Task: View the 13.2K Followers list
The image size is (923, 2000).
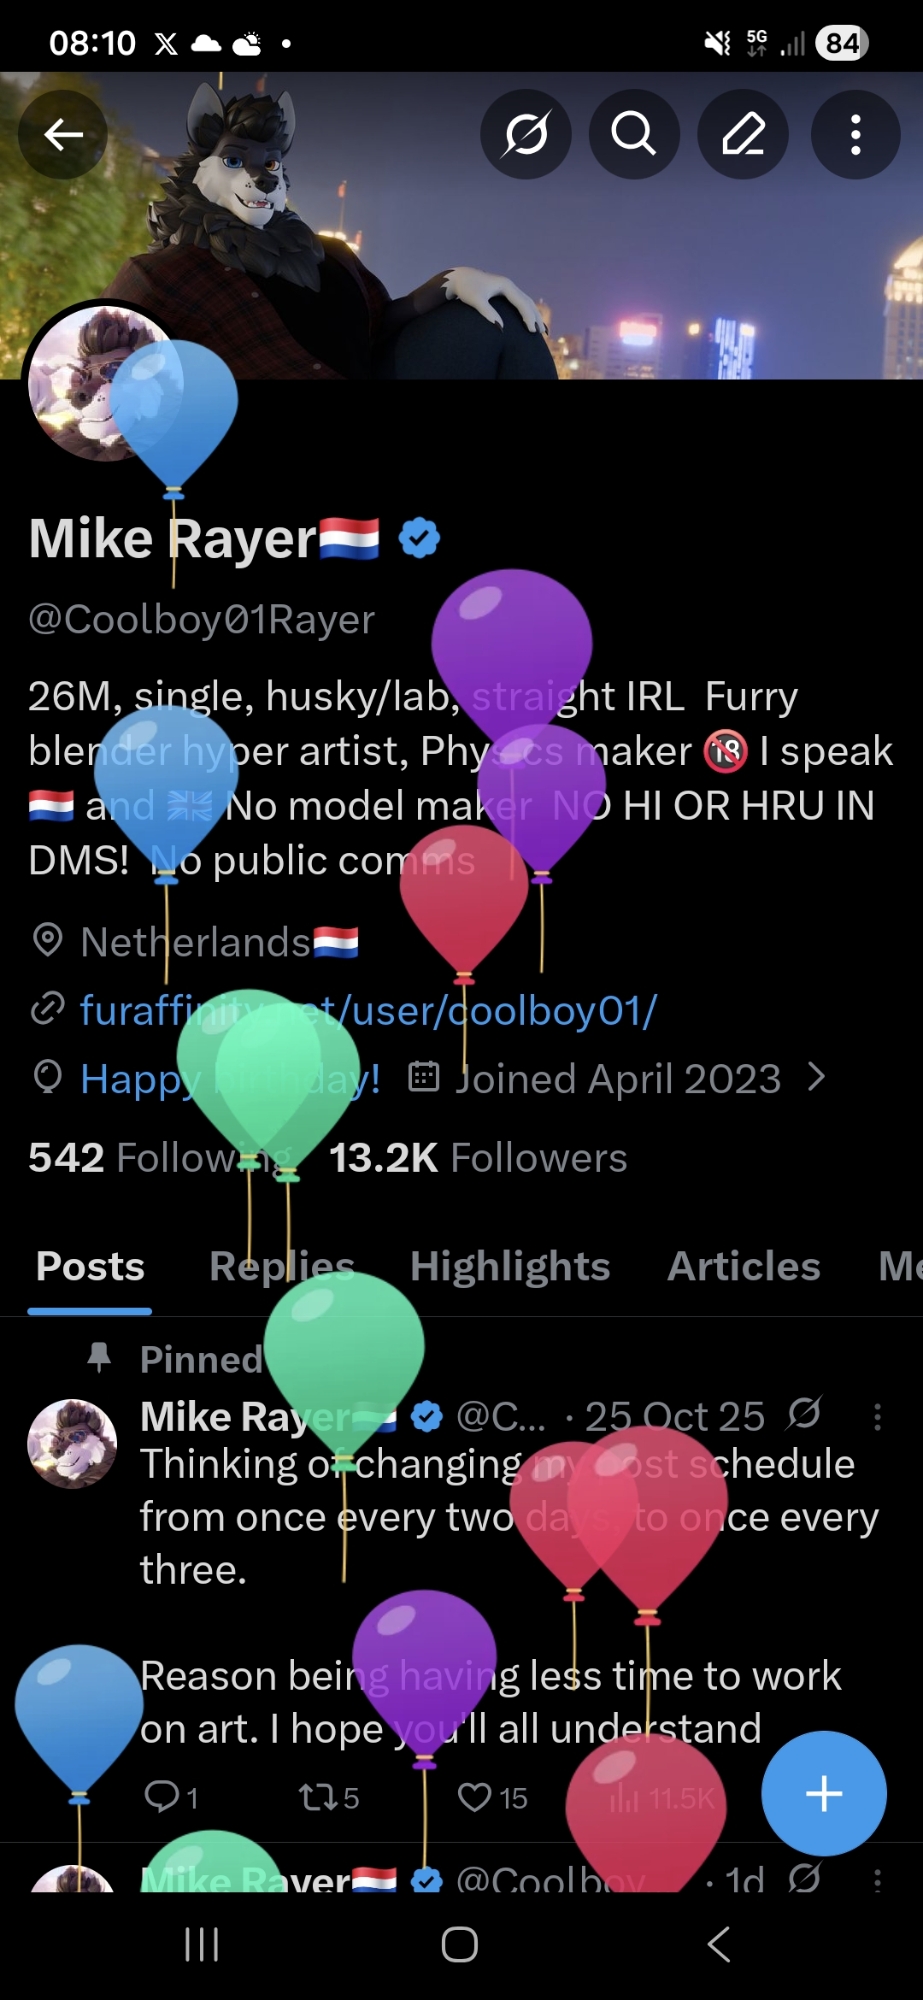Action: 478,1157
